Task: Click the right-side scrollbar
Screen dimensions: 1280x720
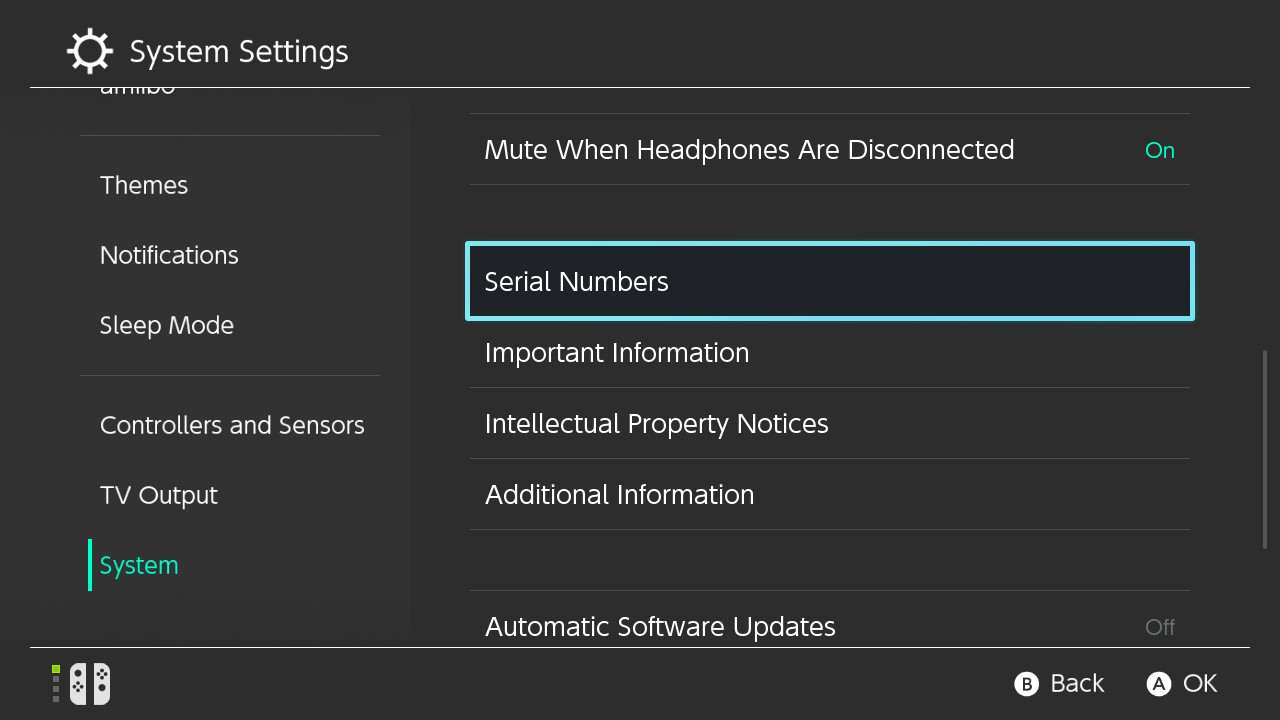Action: point(1265,449)
